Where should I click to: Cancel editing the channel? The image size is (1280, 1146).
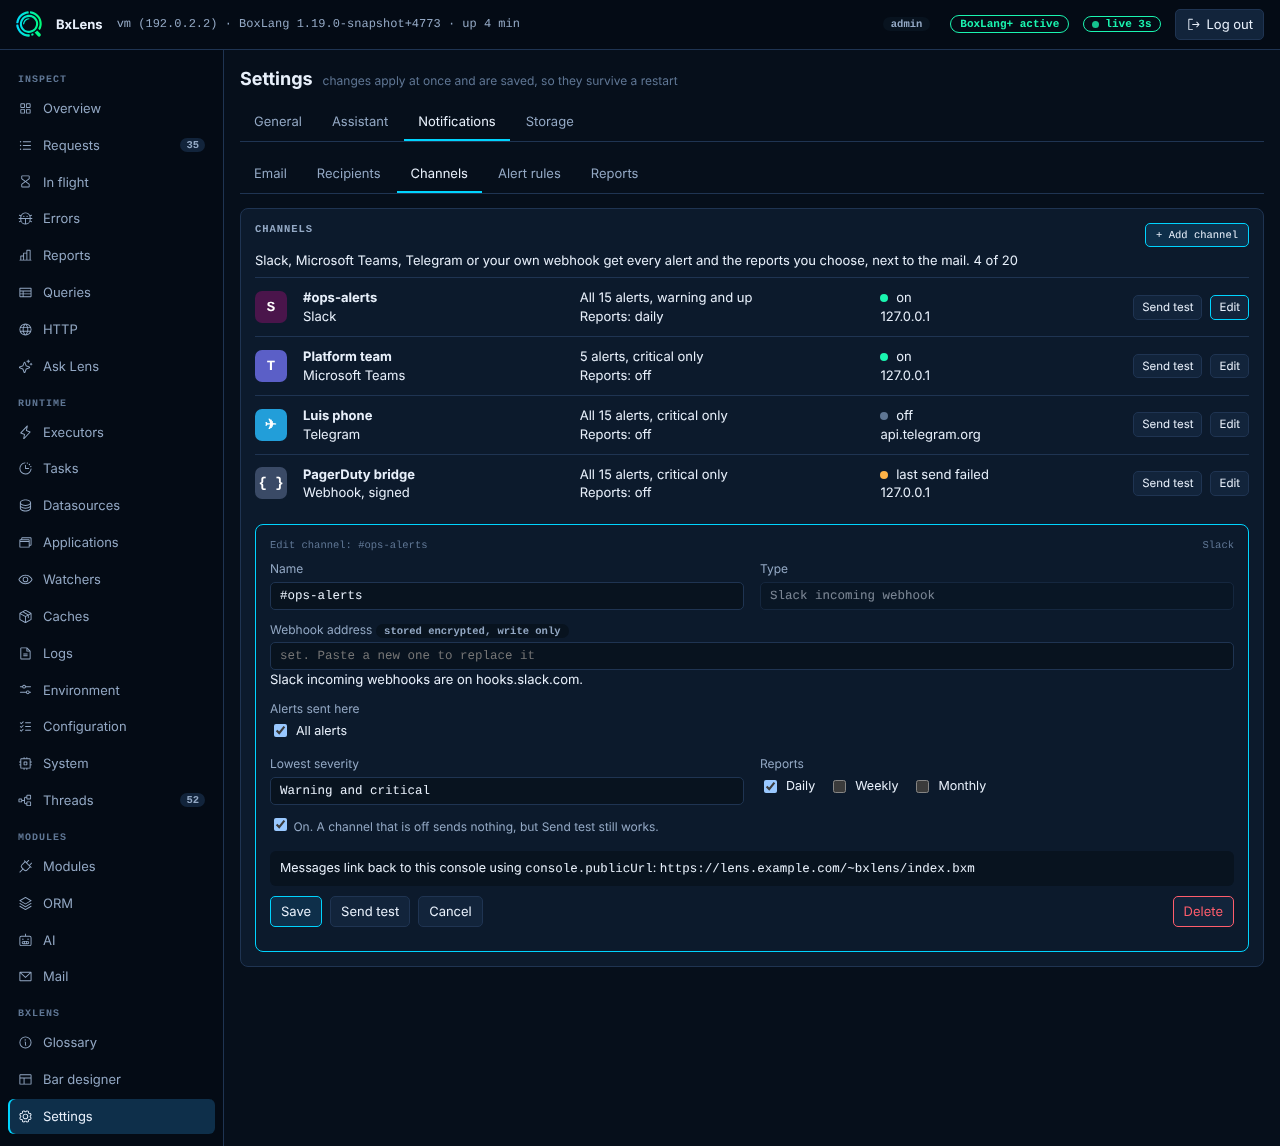pos(450,911)
